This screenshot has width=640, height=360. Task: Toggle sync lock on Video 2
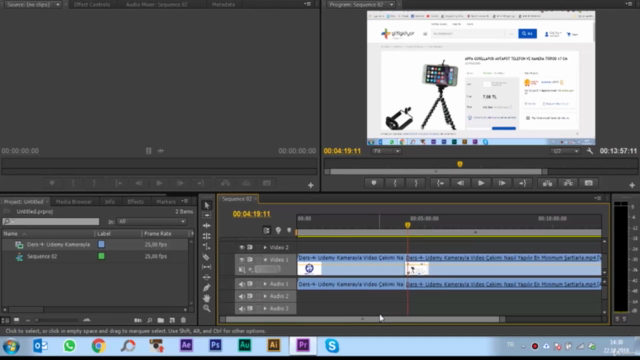pos(250,247)
